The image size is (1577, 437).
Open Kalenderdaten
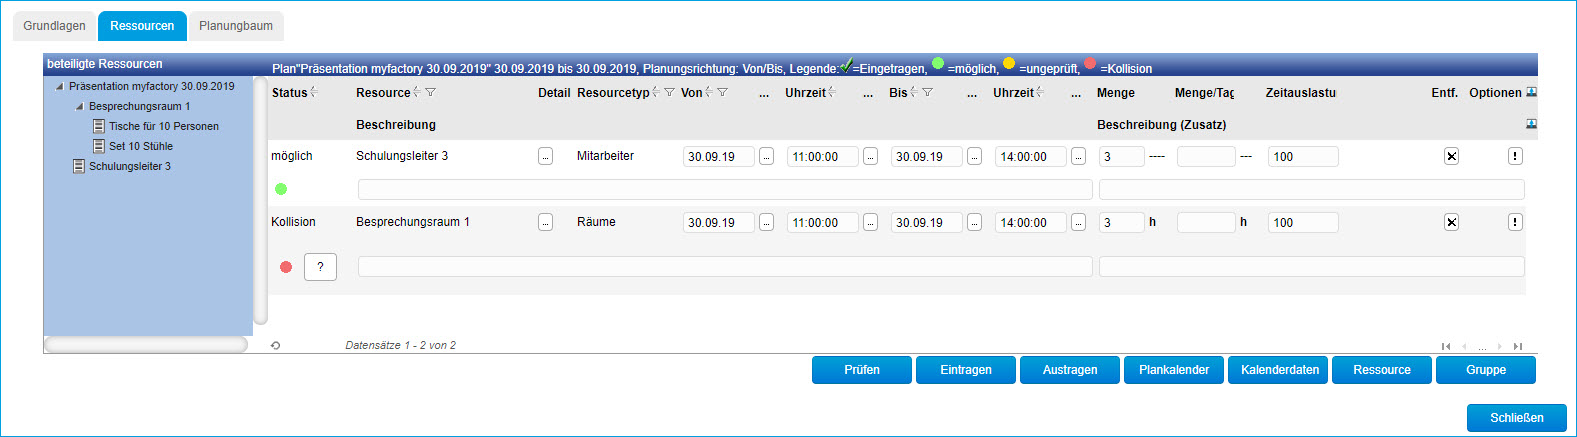coord(1280,370)
